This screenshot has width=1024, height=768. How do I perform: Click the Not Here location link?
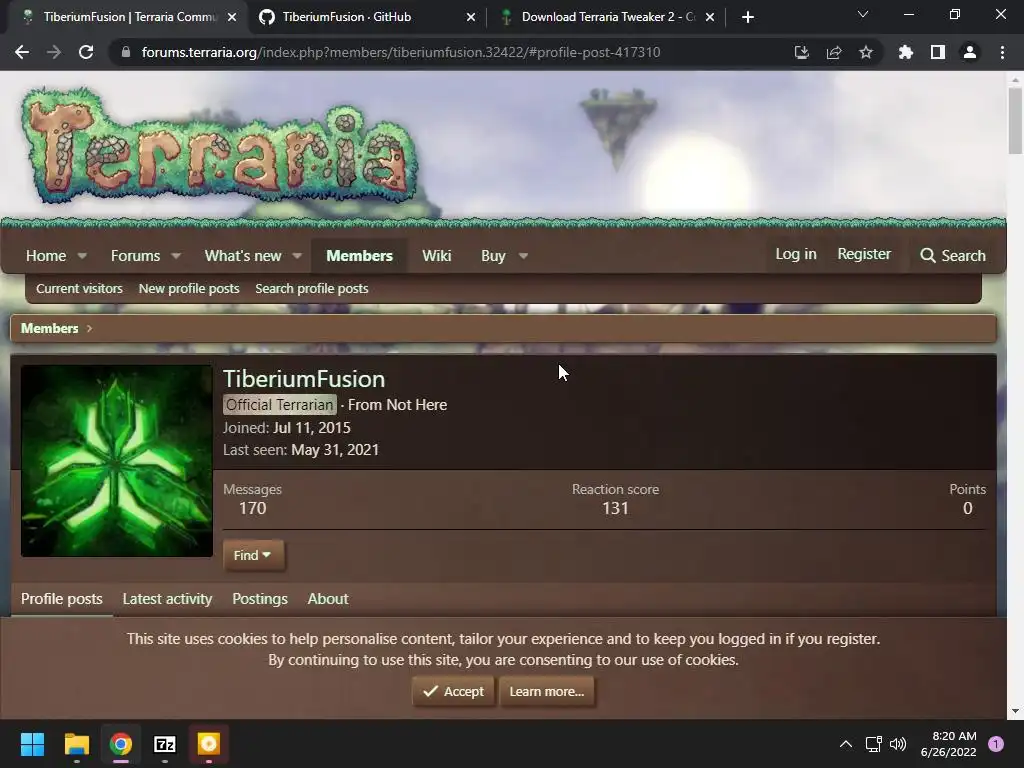pos(417,405)
